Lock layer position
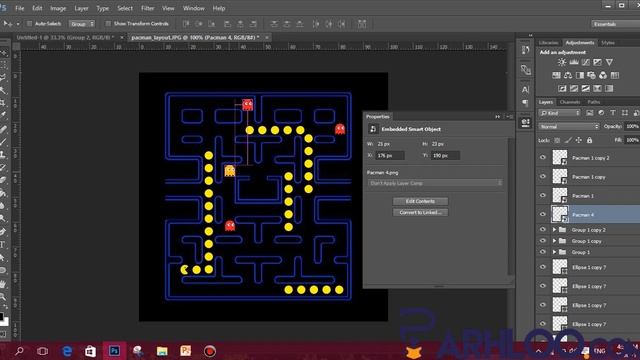The width and height of the screenshot is (640, 360). pyautogui.click(x=578, y=140)
